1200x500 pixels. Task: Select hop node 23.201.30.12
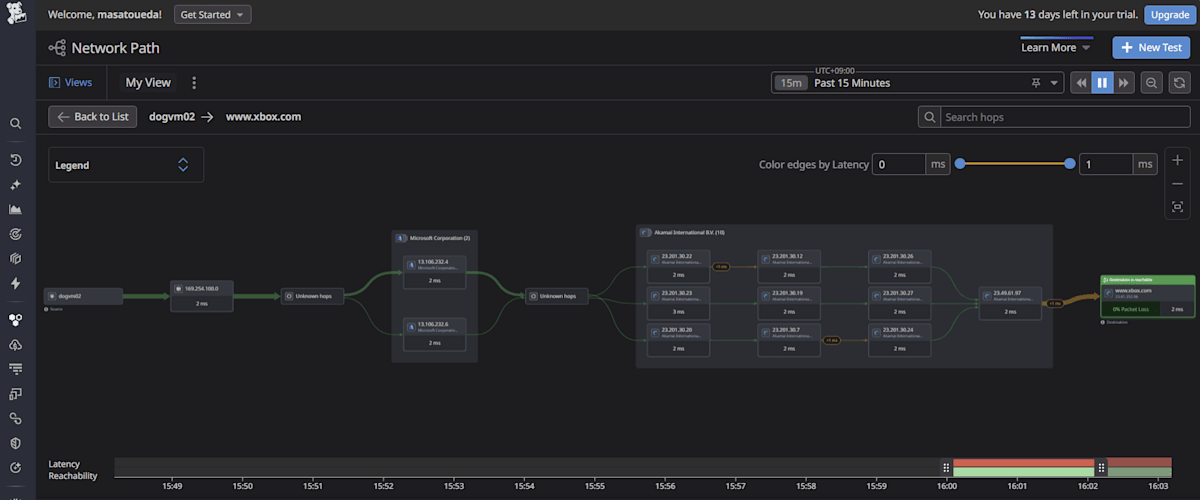(789, 265)
